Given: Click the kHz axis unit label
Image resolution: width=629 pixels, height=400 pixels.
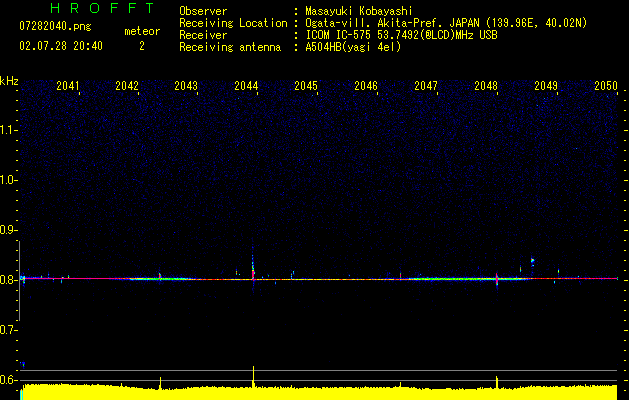Looking at the screenshot, I should coord(9,81).
